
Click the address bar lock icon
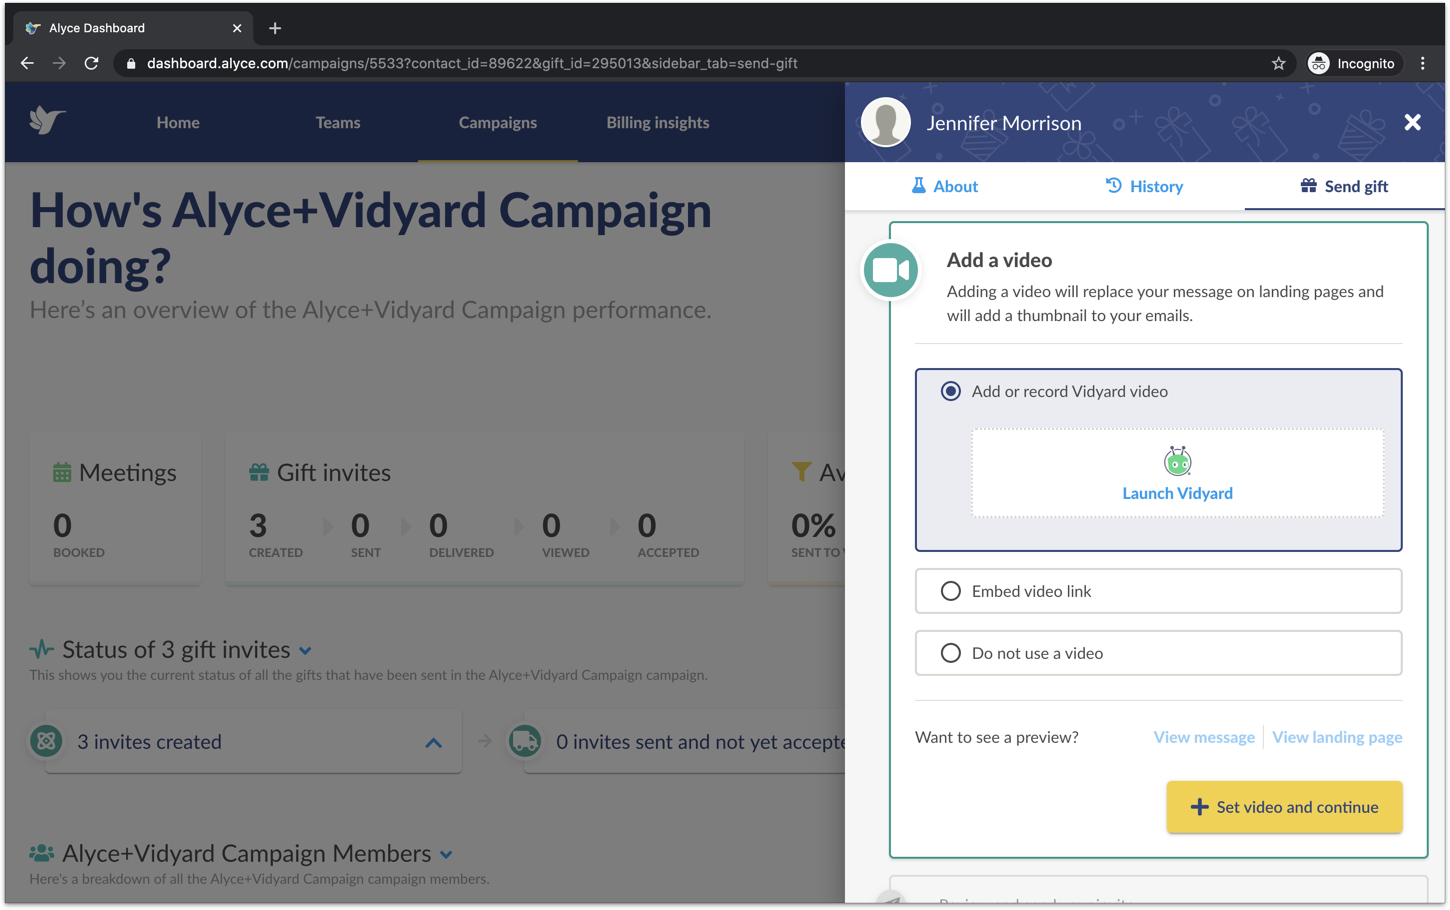pyautogui.click(x=130, y=63)
